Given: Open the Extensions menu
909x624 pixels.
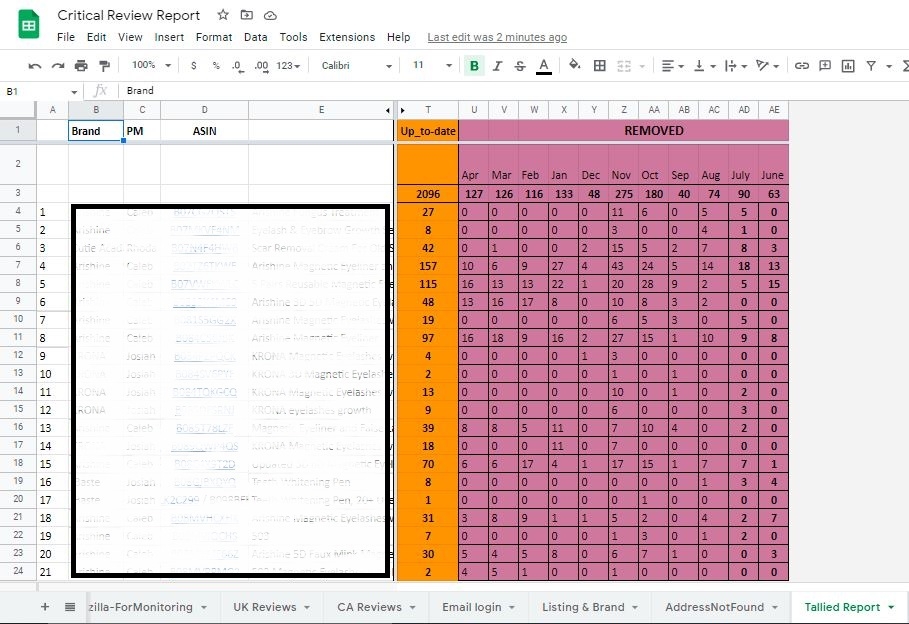Looking at the screenshot, I should pyautogui.click(x=347, y=37).
